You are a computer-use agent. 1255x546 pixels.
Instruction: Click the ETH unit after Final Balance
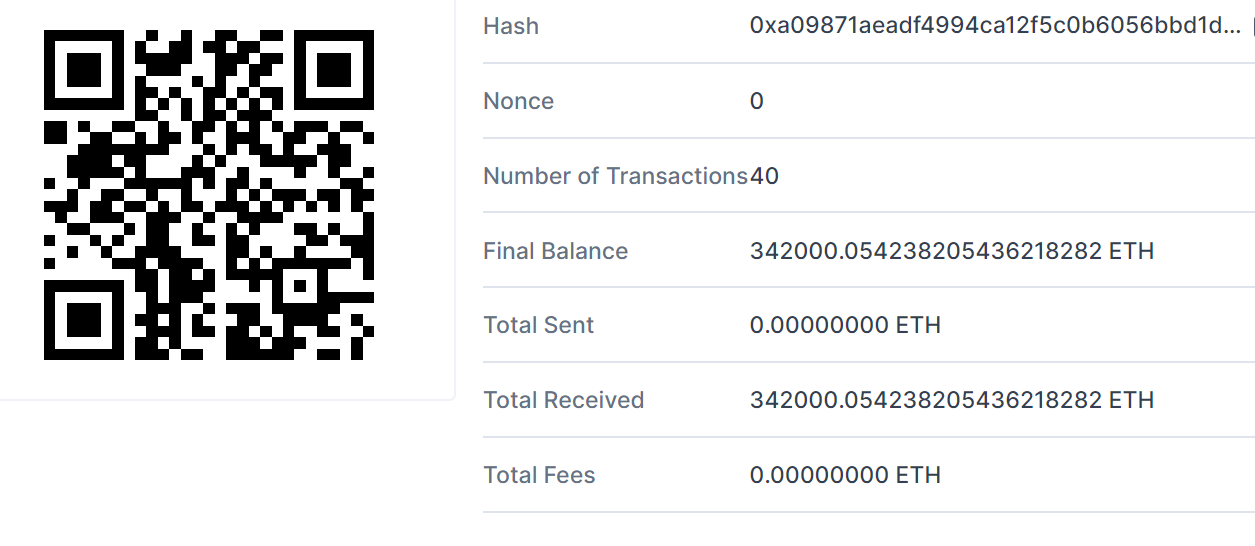(1132, 251)
